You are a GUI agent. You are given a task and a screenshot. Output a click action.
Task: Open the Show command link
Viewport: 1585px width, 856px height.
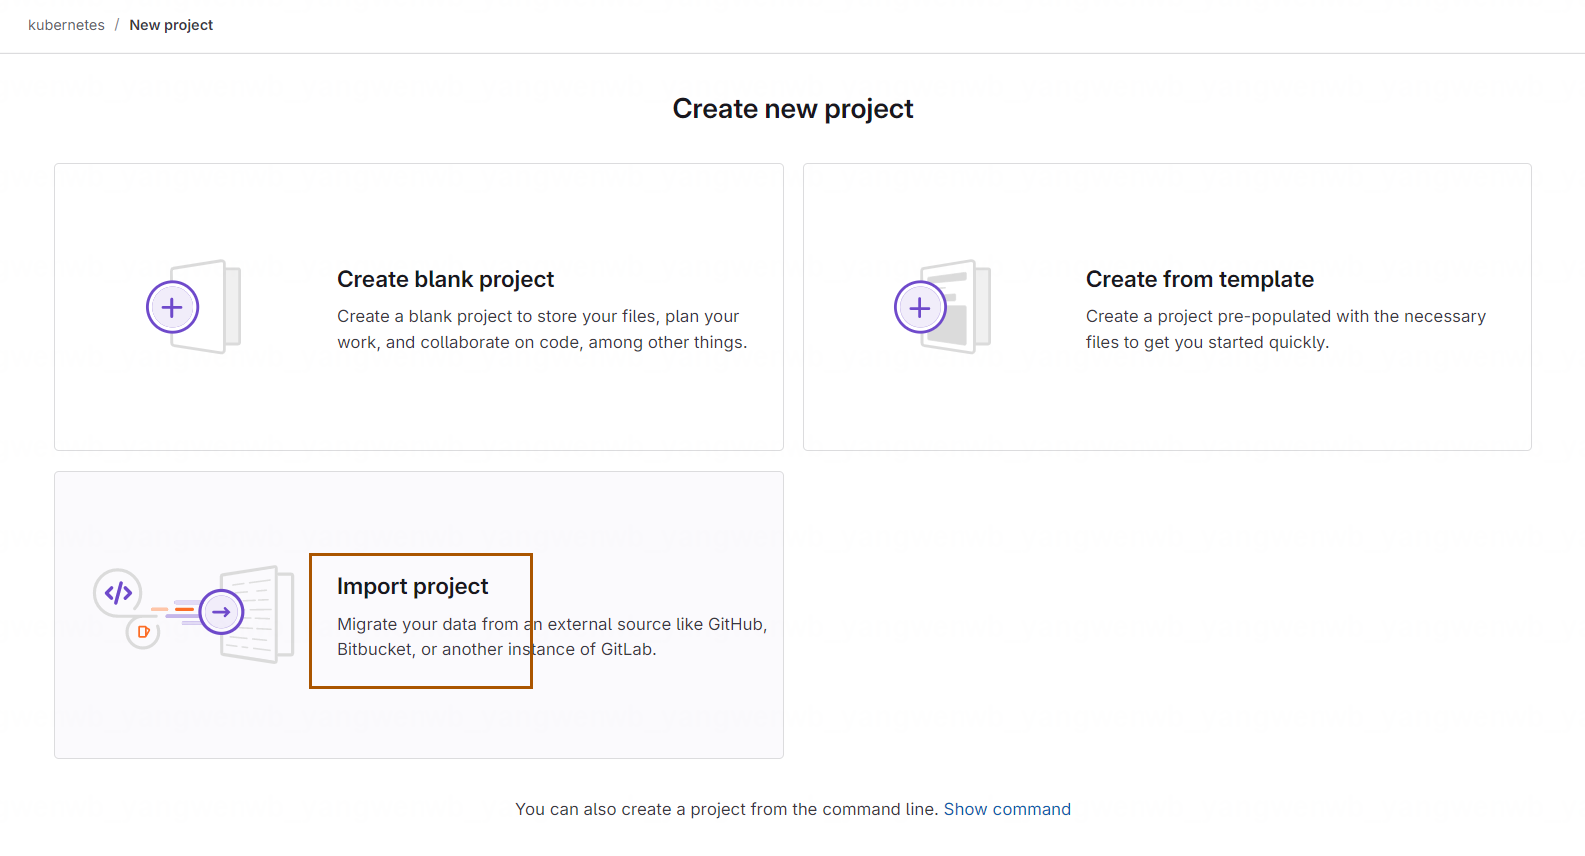[x=1007, y=809]
